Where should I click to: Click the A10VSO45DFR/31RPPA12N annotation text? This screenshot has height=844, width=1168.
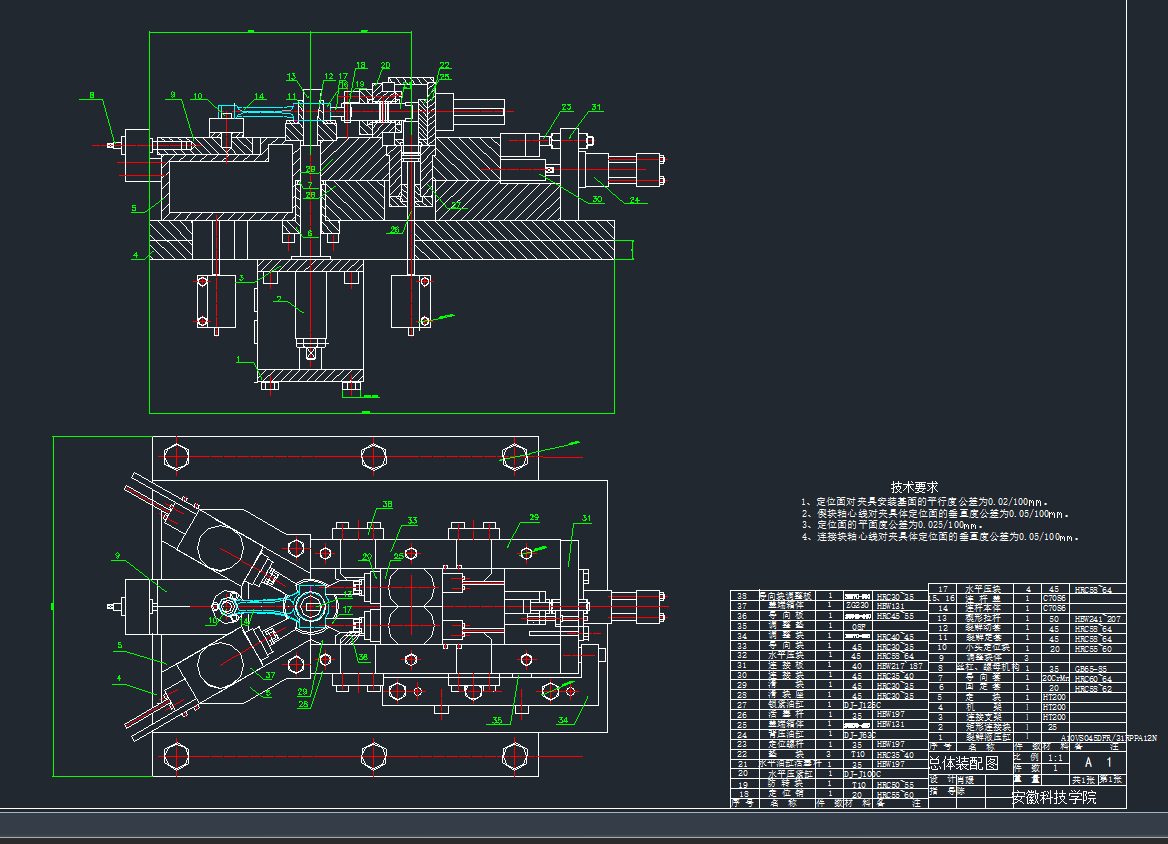coord(1108,738)
